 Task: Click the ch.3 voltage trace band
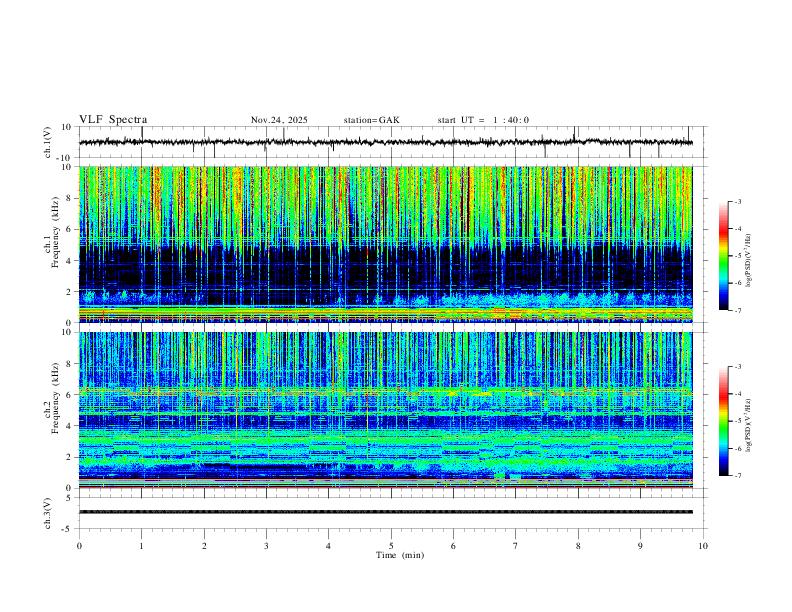[386, 512]
